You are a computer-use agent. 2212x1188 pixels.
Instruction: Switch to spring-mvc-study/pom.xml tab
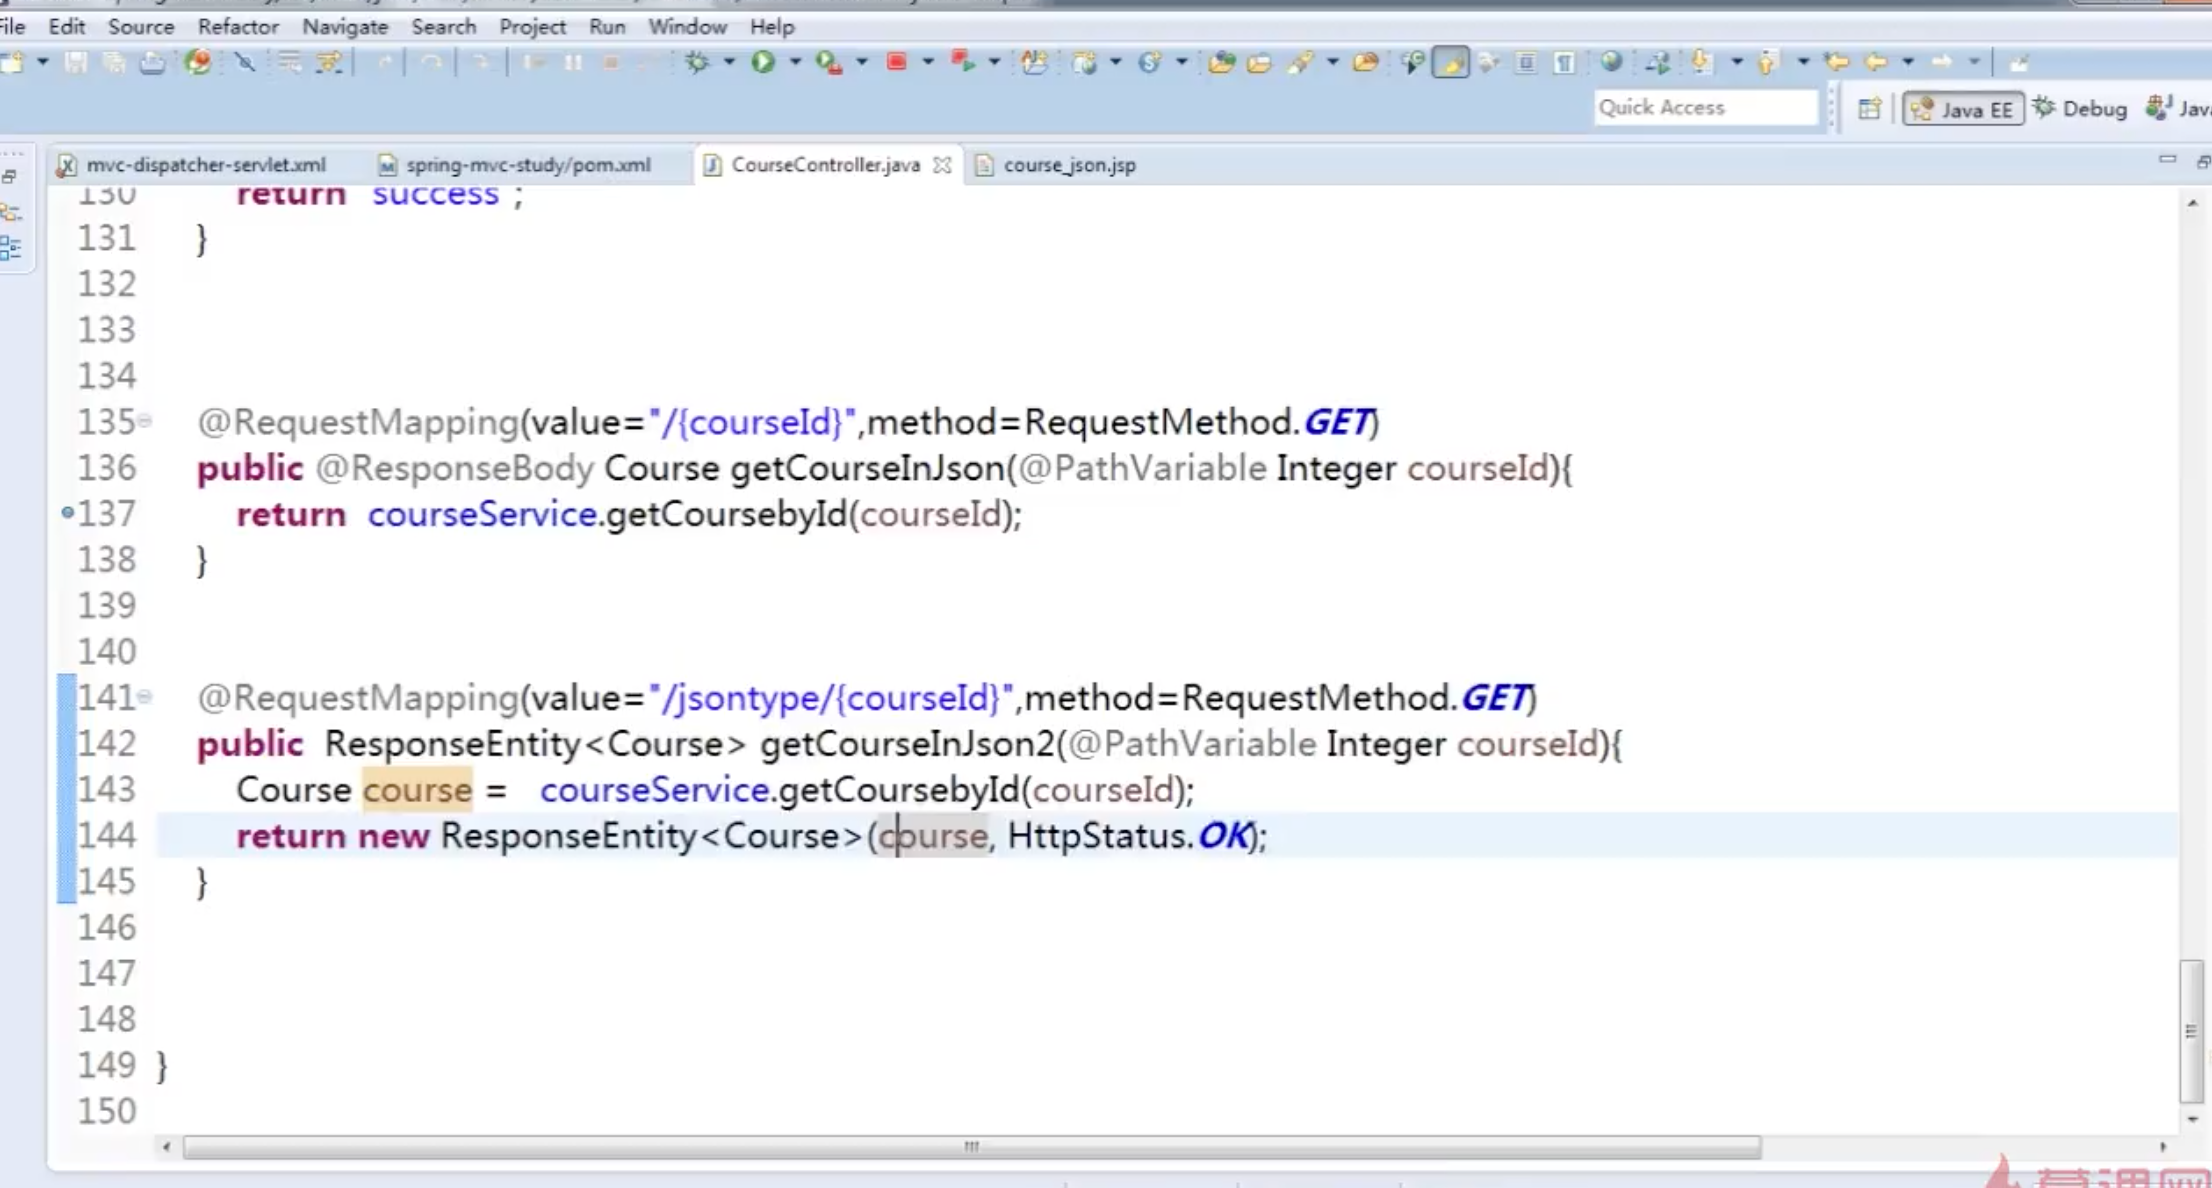516,165
